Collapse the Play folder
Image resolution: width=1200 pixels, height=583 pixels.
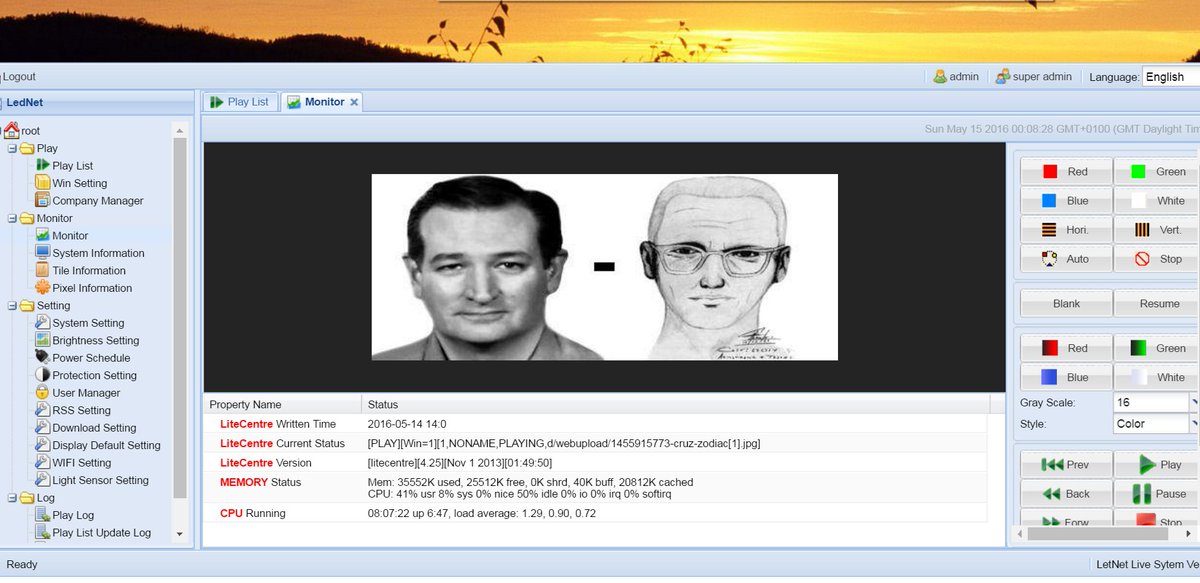tap(11, 149)
